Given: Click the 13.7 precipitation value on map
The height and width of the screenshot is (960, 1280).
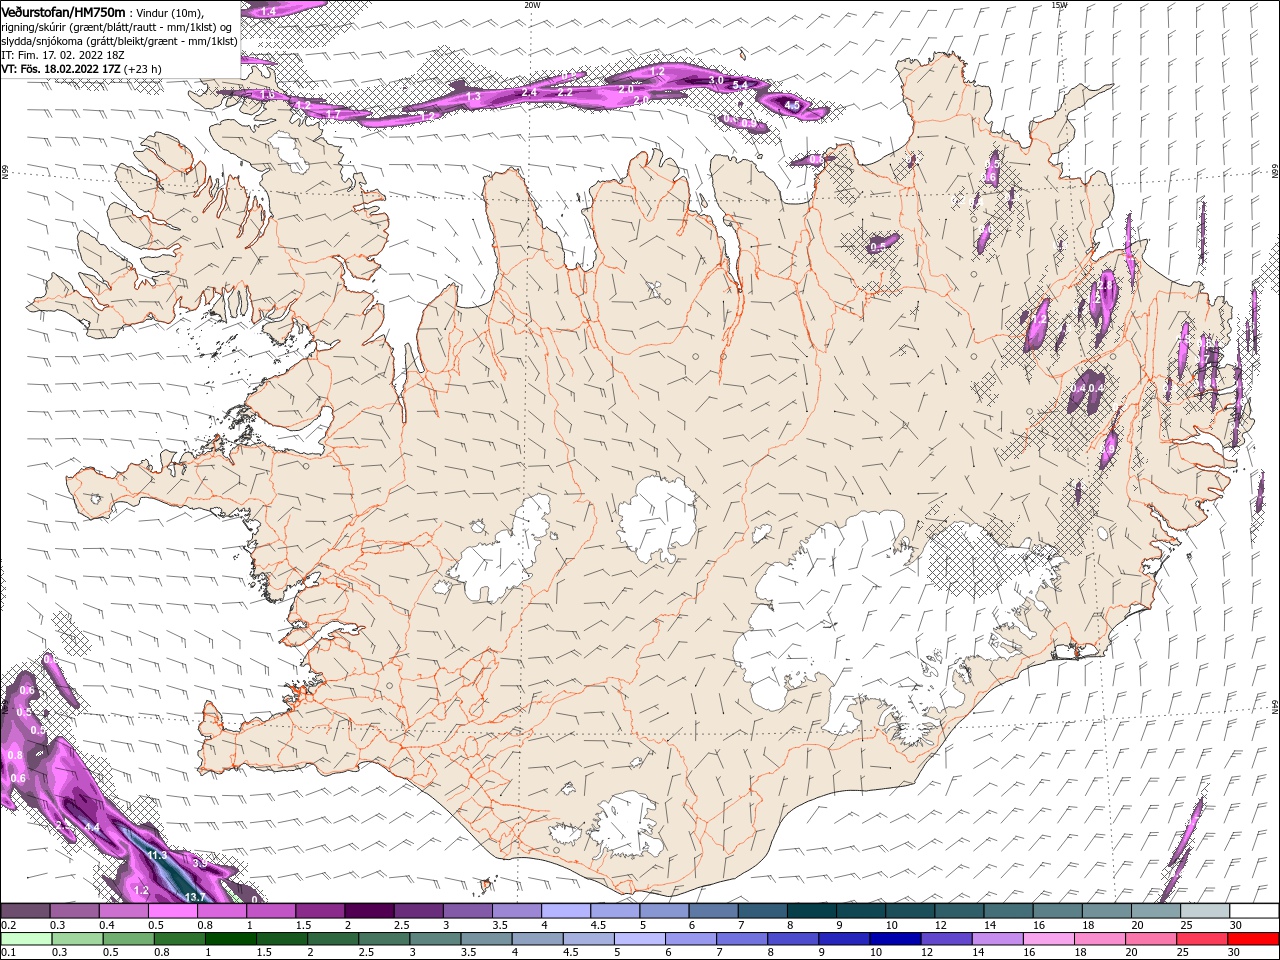Looking at the screenshot, I should pos(195,897).
